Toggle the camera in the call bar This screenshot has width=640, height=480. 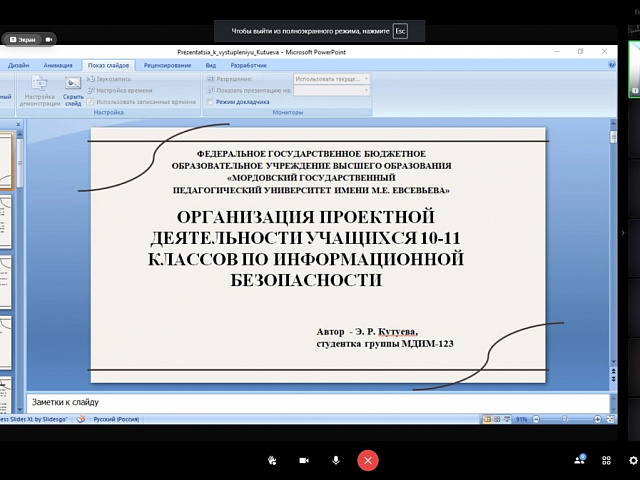click(x=303, y=460)
